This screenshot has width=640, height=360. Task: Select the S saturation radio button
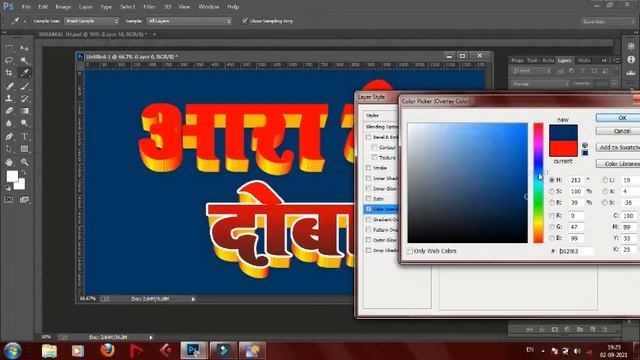coord(552,191)
